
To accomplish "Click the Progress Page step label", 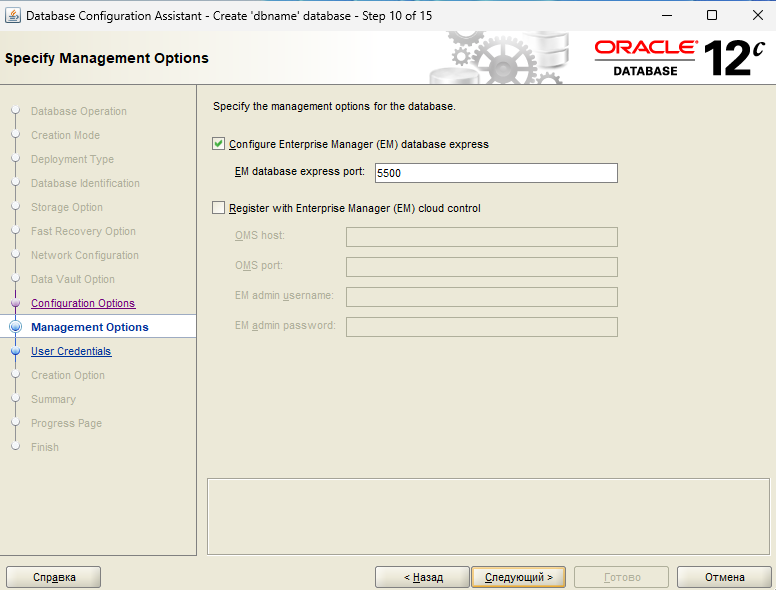I will (66, 423).
